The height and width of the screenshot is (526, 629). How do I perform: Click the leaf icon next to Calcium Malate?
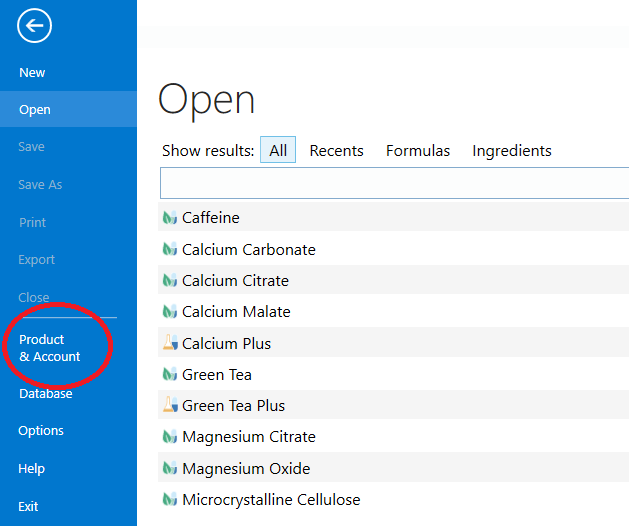(169, 312)
